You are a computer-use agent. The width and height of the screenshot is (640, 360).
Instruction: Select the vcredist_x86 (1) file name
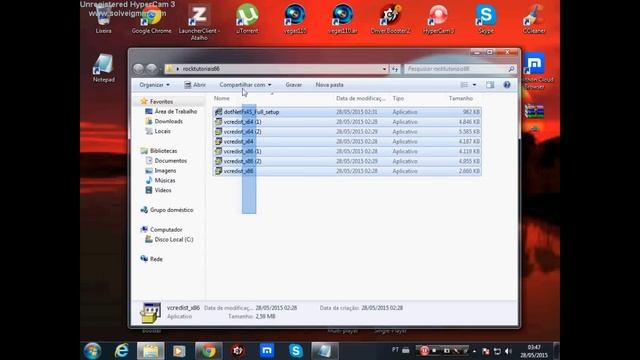pyautogui.click(x=242, y=151)
